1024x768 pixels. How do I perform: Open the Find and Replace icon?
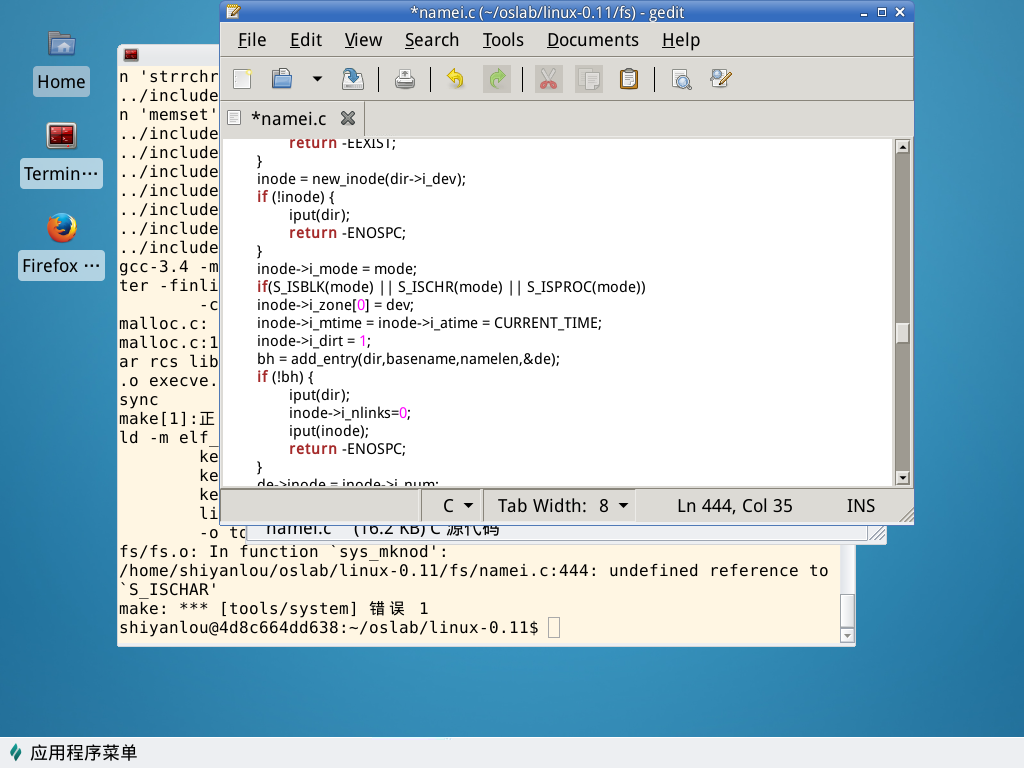[721, 79]
